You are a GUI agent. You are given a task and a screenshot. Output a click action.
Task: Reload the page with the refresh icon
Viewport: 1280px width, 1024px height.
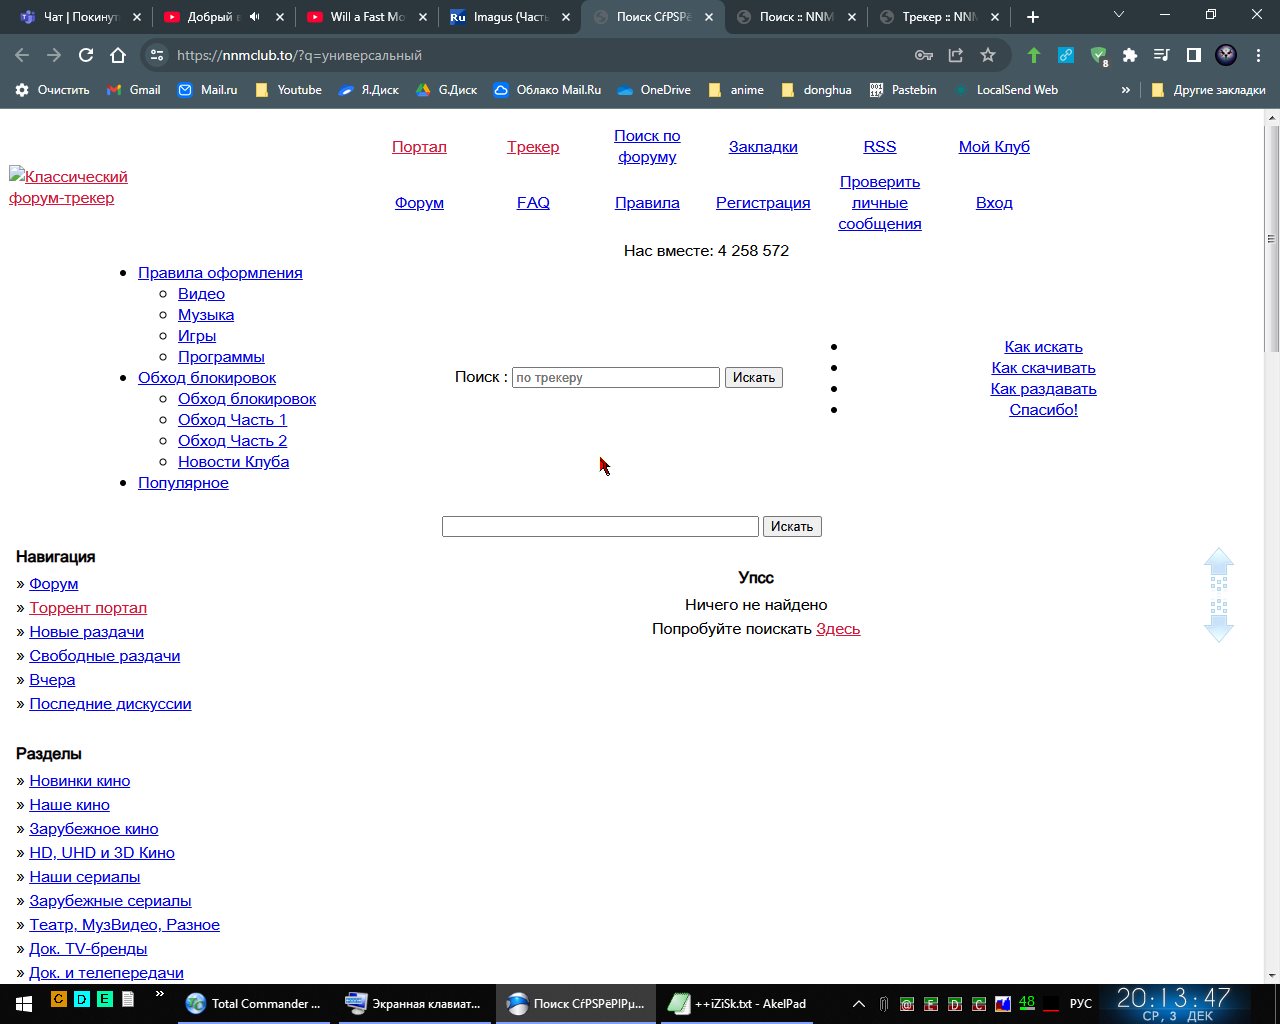coord(86,55)
